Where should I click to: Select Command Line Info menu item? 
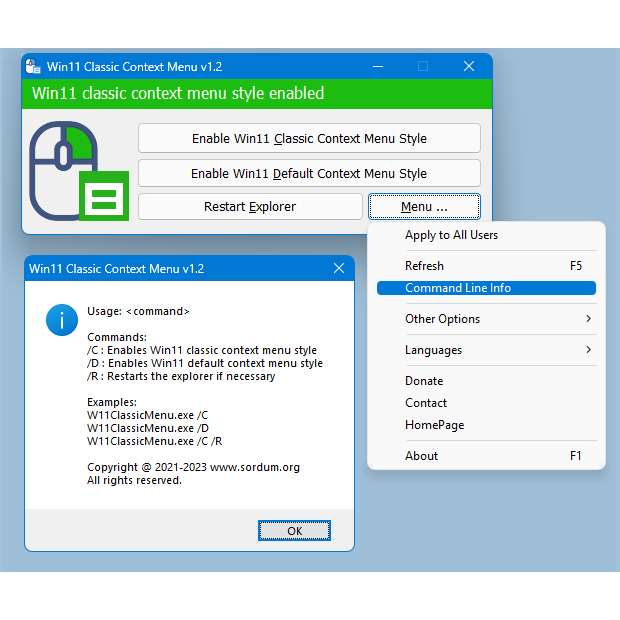tap(486, 288)
